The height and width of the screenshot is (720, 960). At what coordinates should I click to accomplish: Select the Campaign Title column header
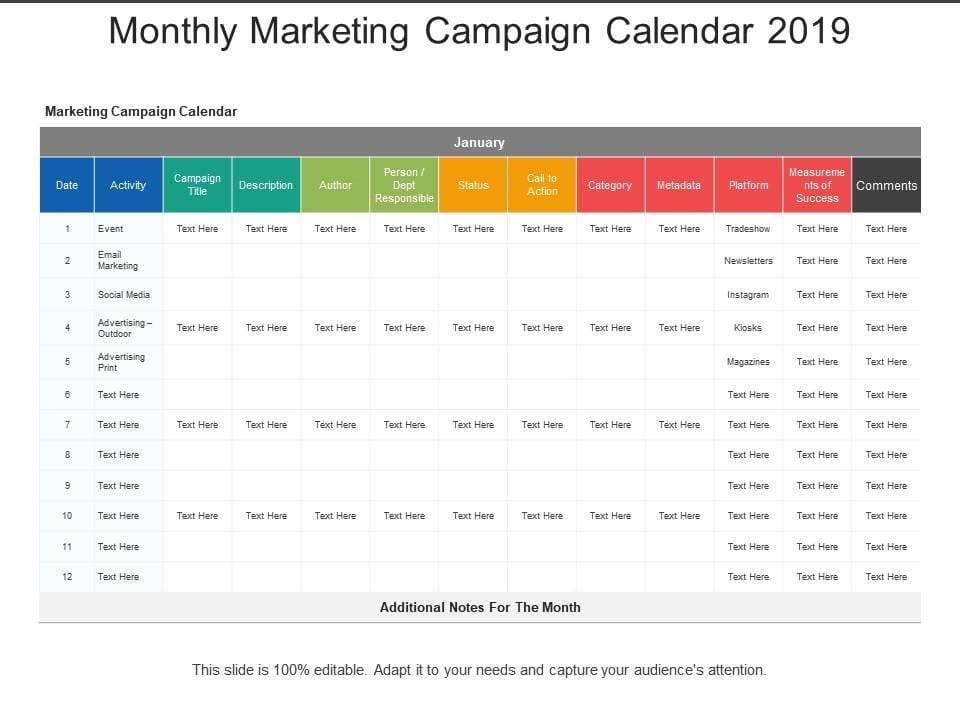(x=197, y=185)
